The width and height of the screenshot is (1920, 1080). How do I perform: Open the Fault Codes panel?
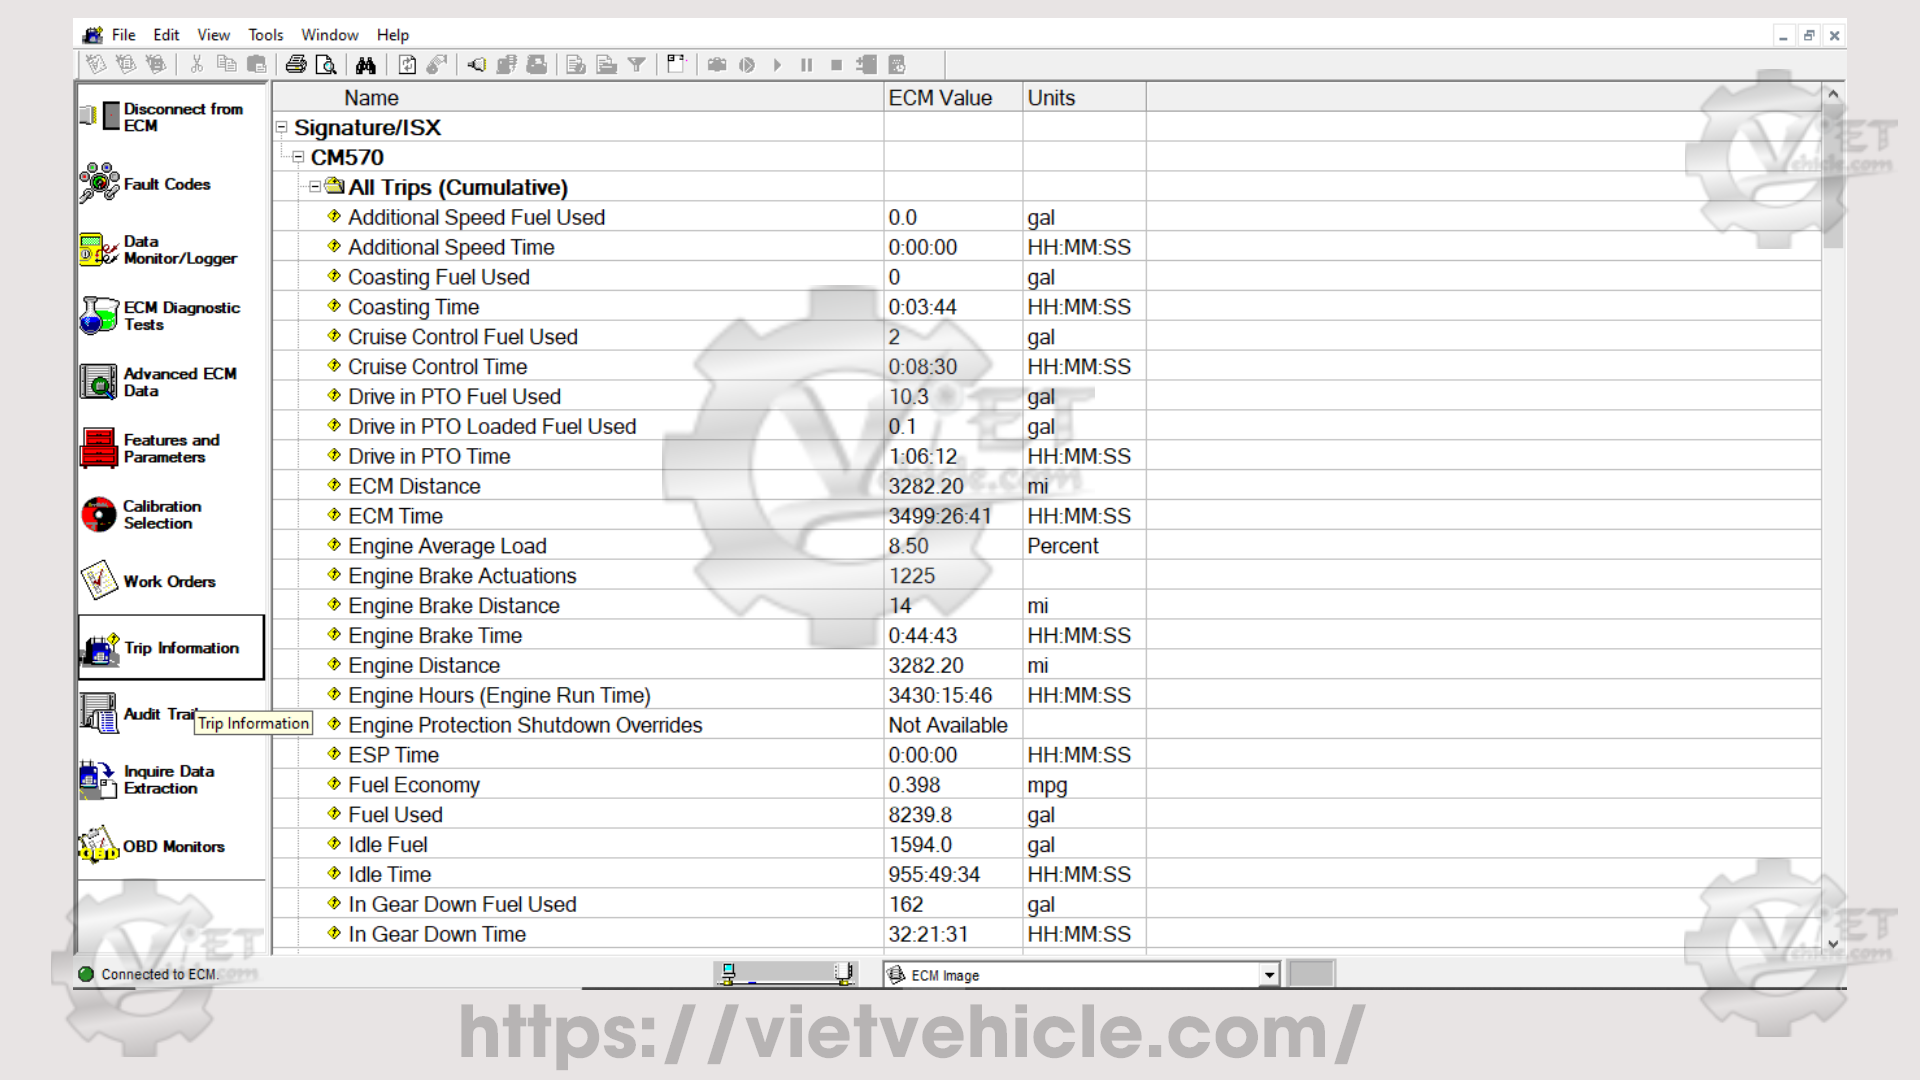pyautogui.click(x=166, y=184)
